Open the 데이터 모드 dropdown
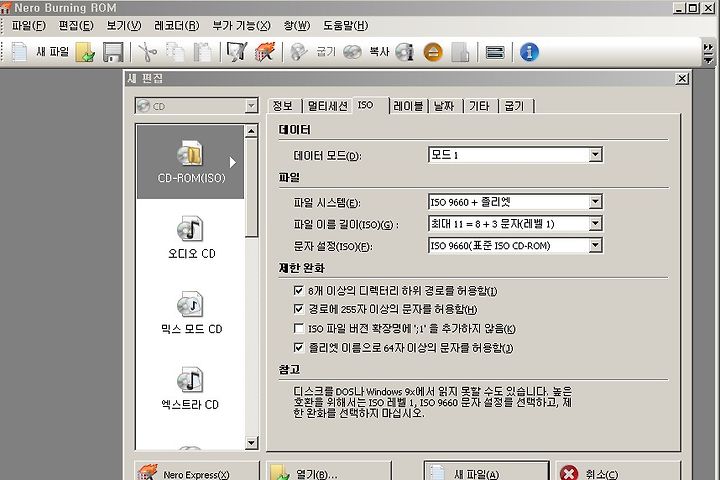 515,155
